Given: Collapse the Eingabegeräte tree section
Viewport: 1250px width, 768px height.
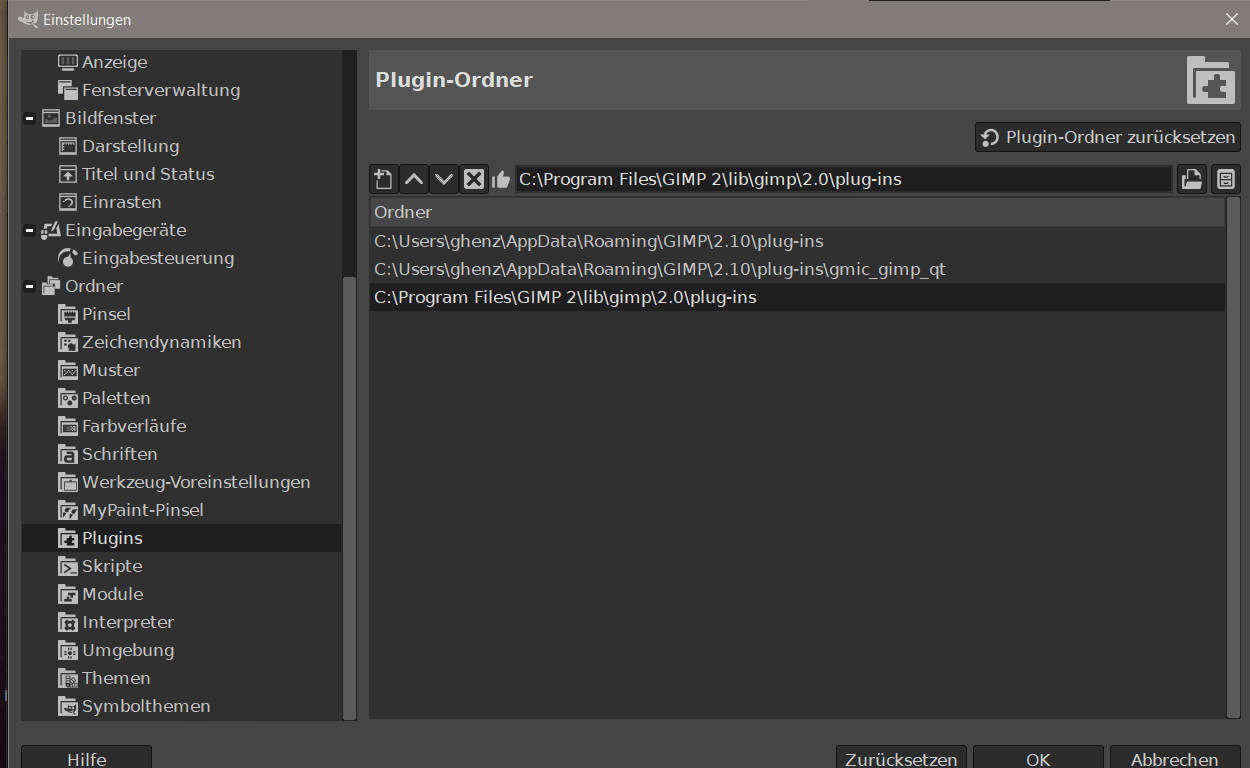Looking at the screenshot, I should point(30,230).
